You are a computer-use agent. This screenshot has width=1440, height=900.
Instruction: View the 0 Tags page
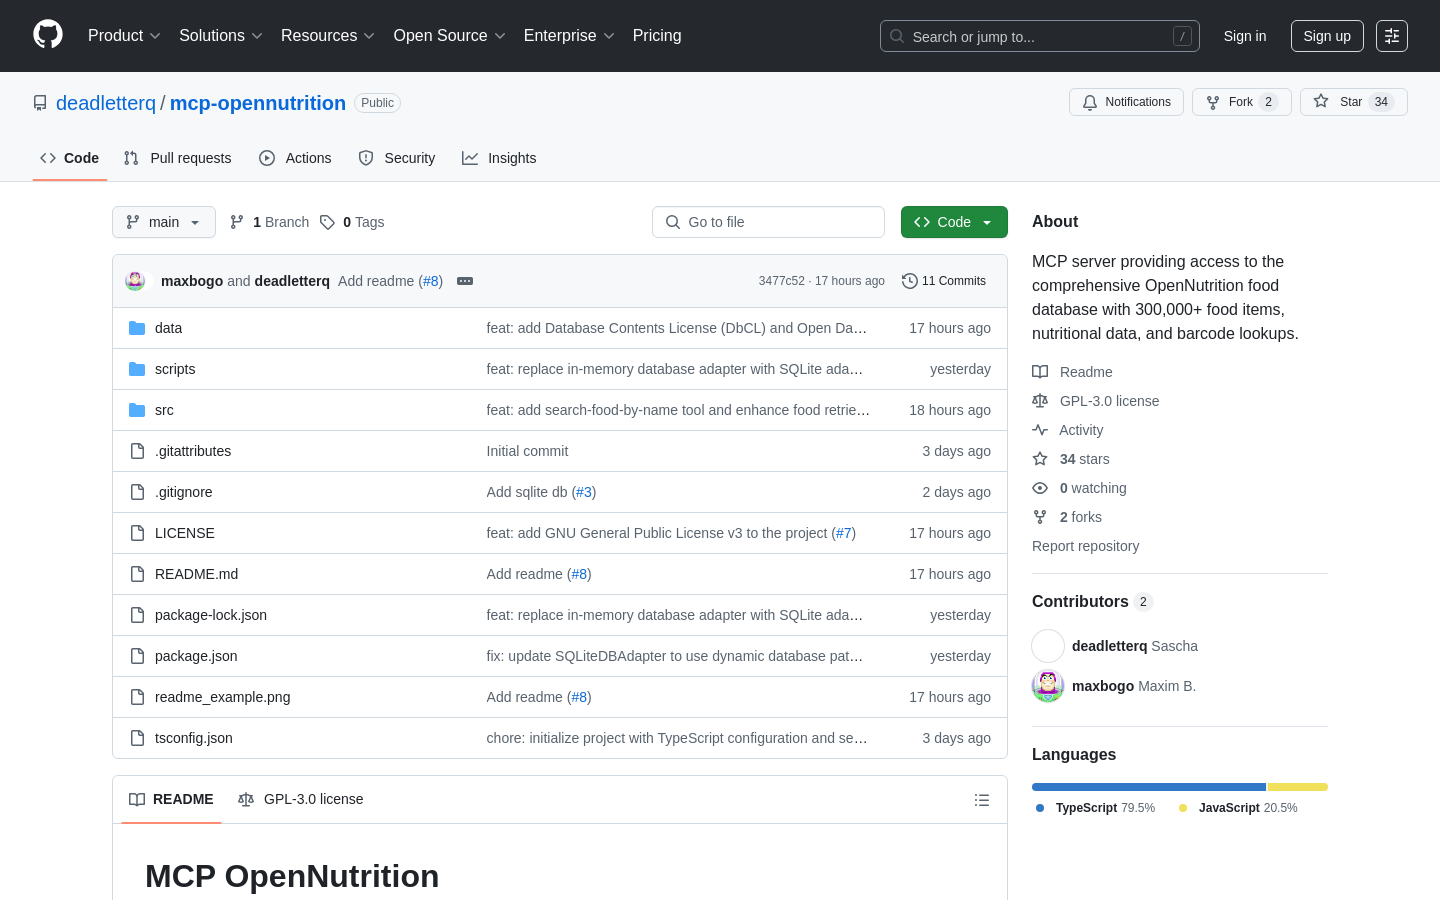[x=352, y=222]
